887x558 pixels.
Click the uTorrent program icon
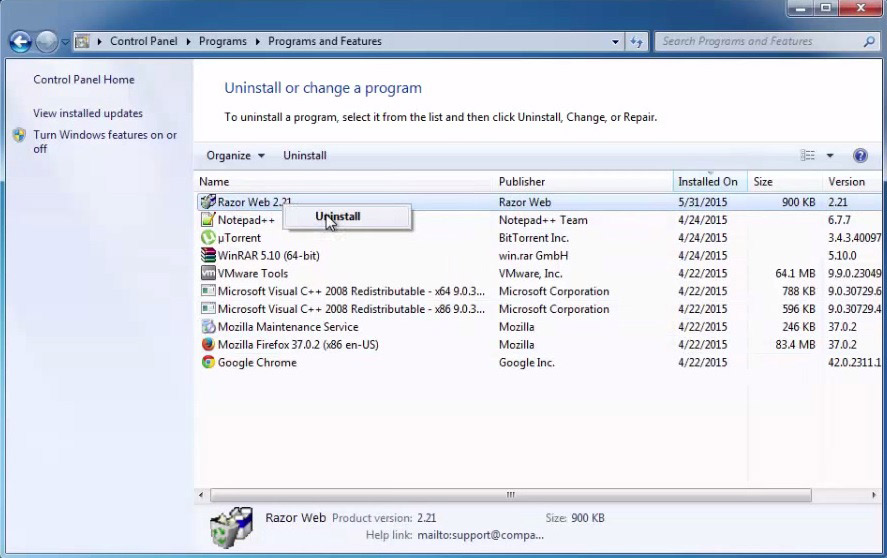208,238
